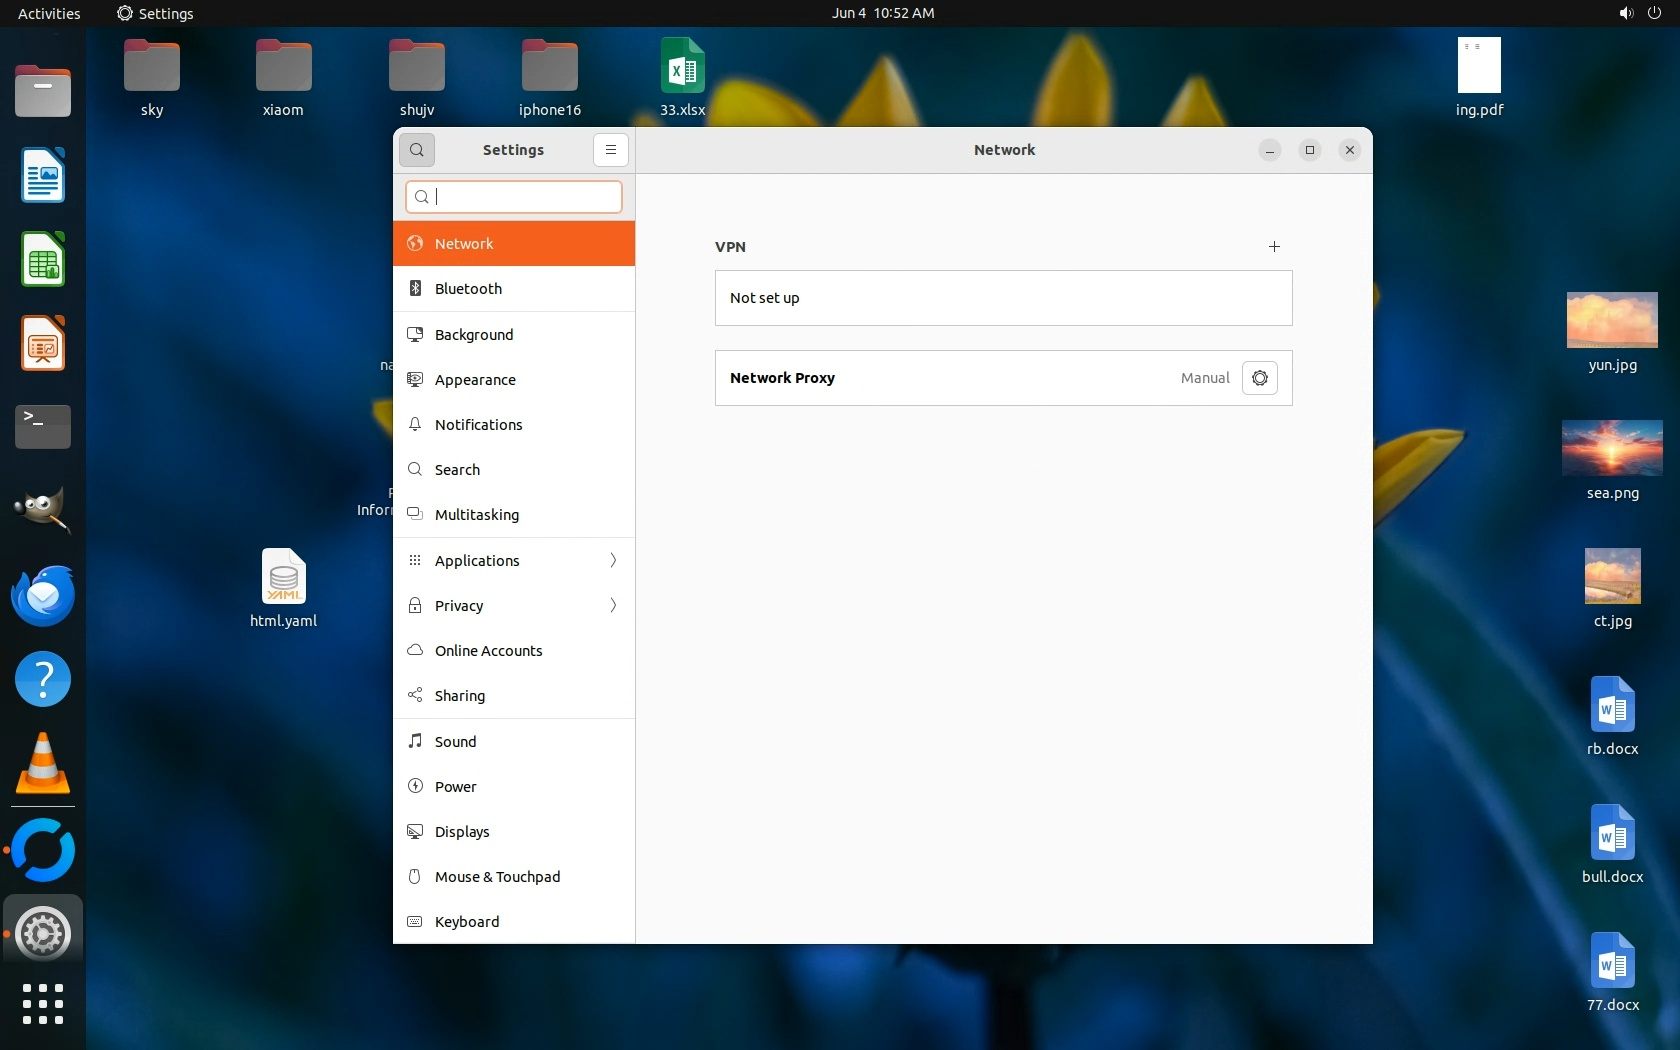
Task: Expand the Privacy settings section
Action: click(x=514, y=606)
